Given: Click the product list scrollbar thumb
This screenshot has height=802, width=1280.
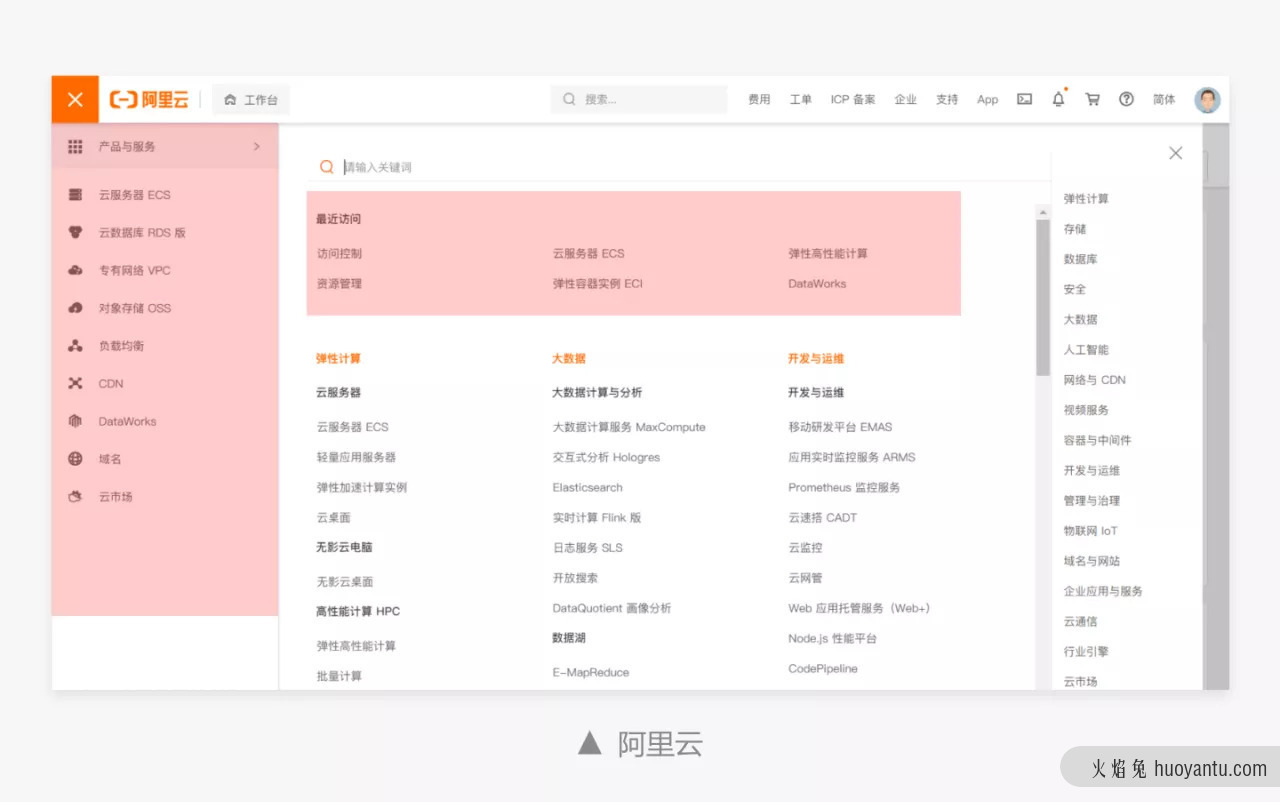Looking at the screenshot, I should tap(1043, 297).
